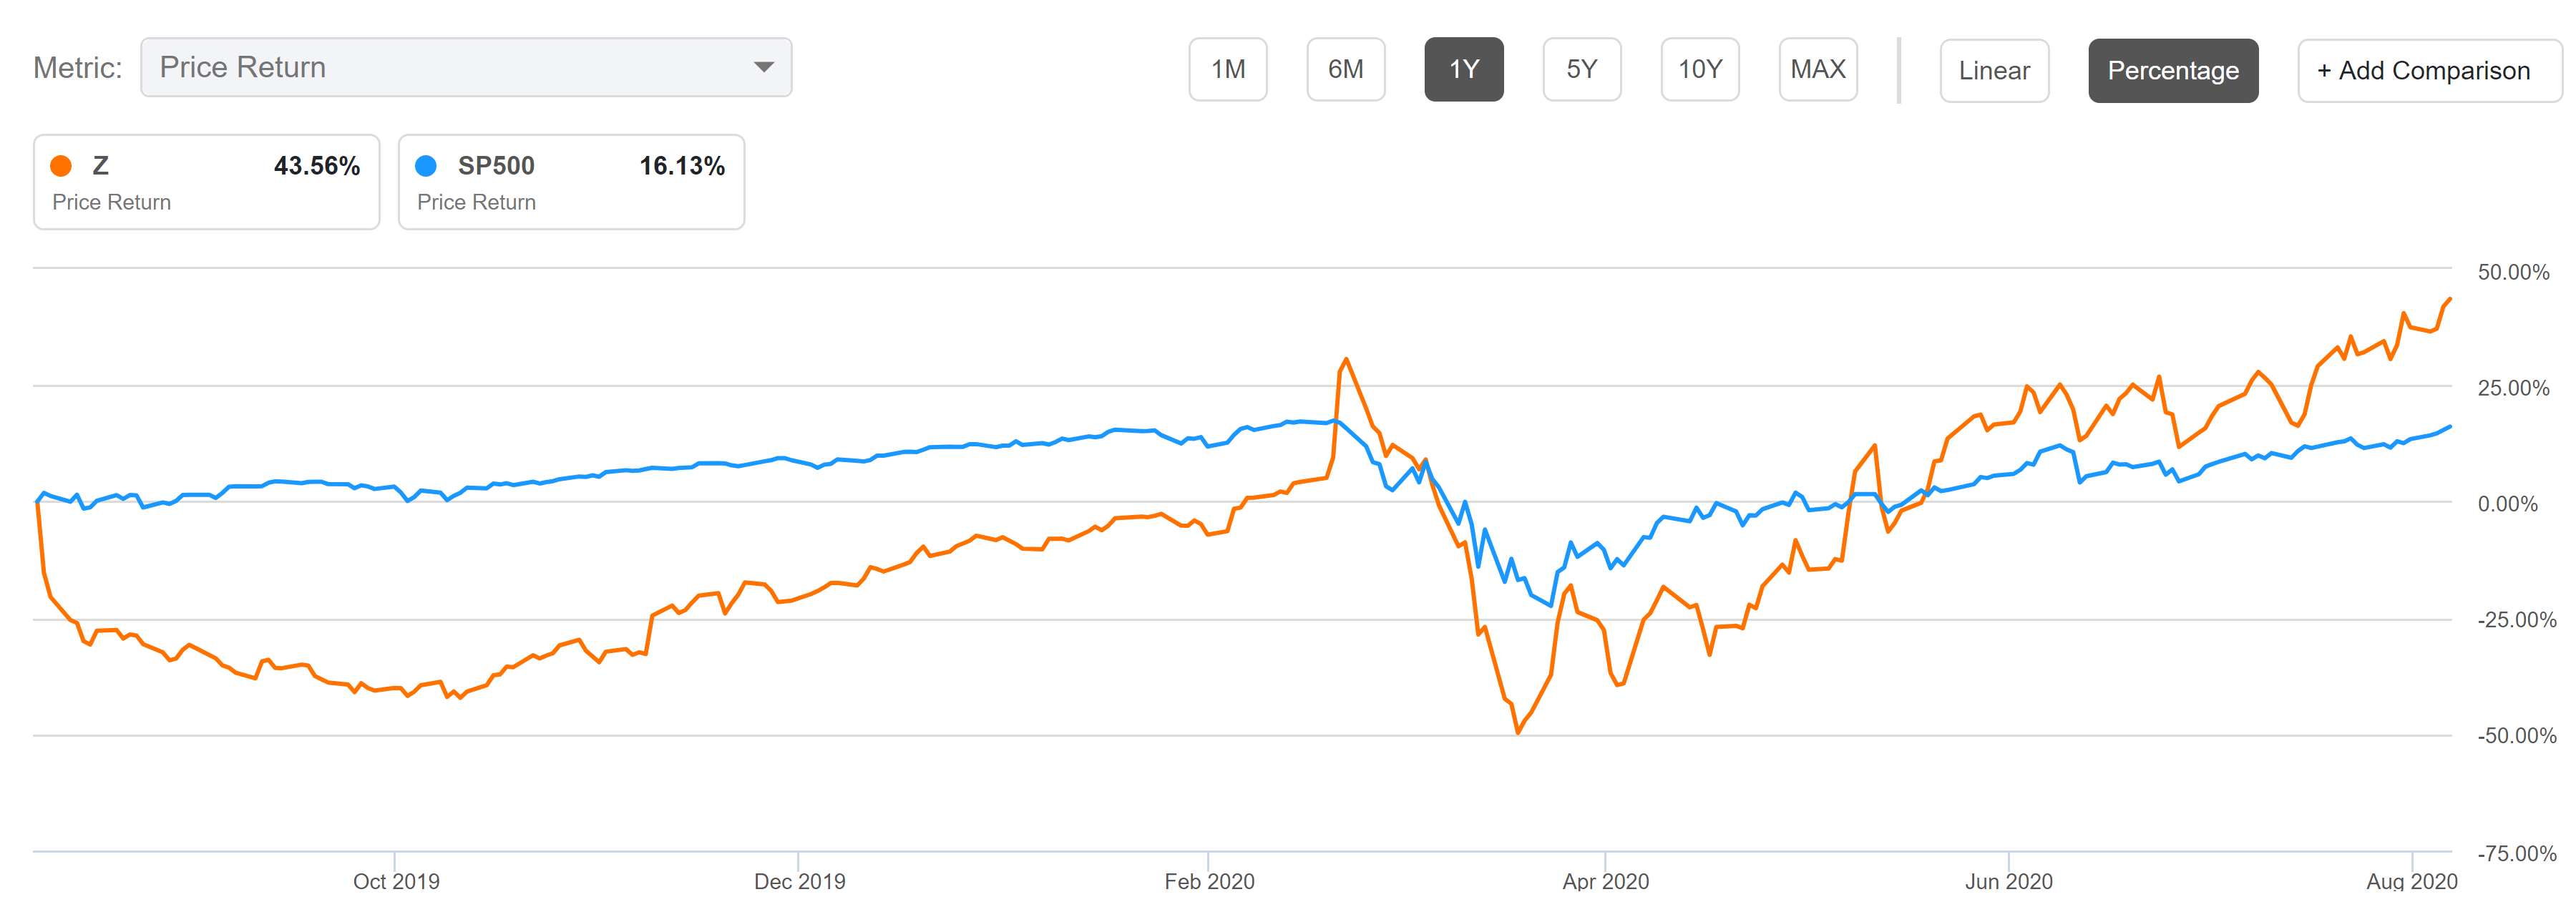Select the Z Price Return legend card
This screenshot has height=912, width=2576.
[205, 181]
